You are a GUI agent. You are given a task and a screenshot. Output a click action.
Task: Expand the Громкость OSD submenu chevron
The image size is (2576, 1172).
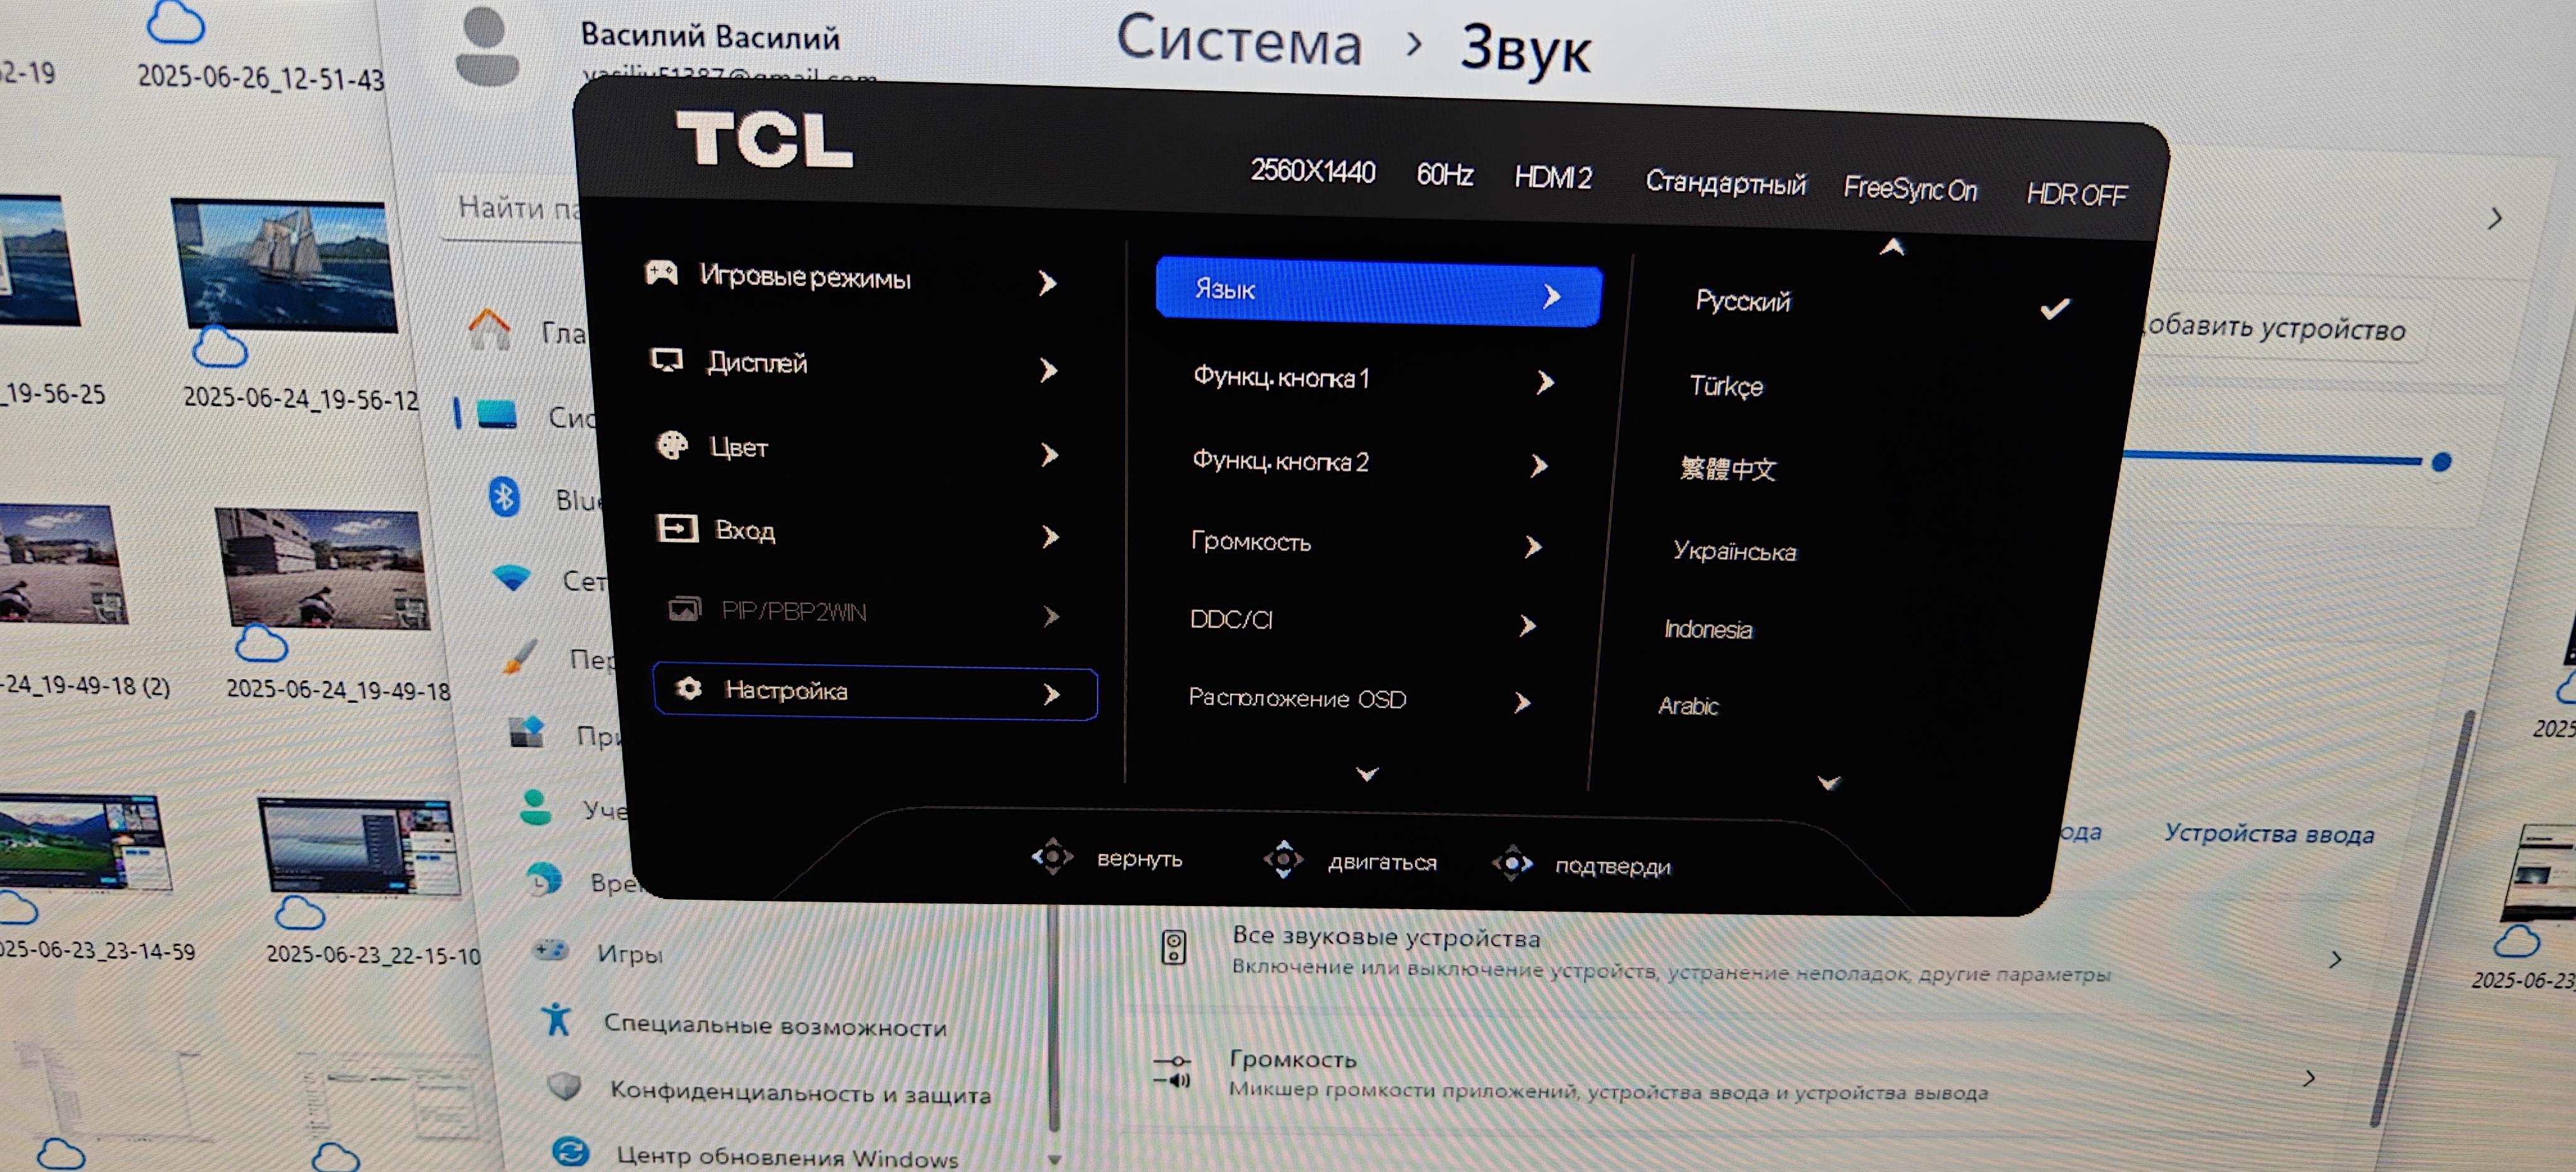1533,547
